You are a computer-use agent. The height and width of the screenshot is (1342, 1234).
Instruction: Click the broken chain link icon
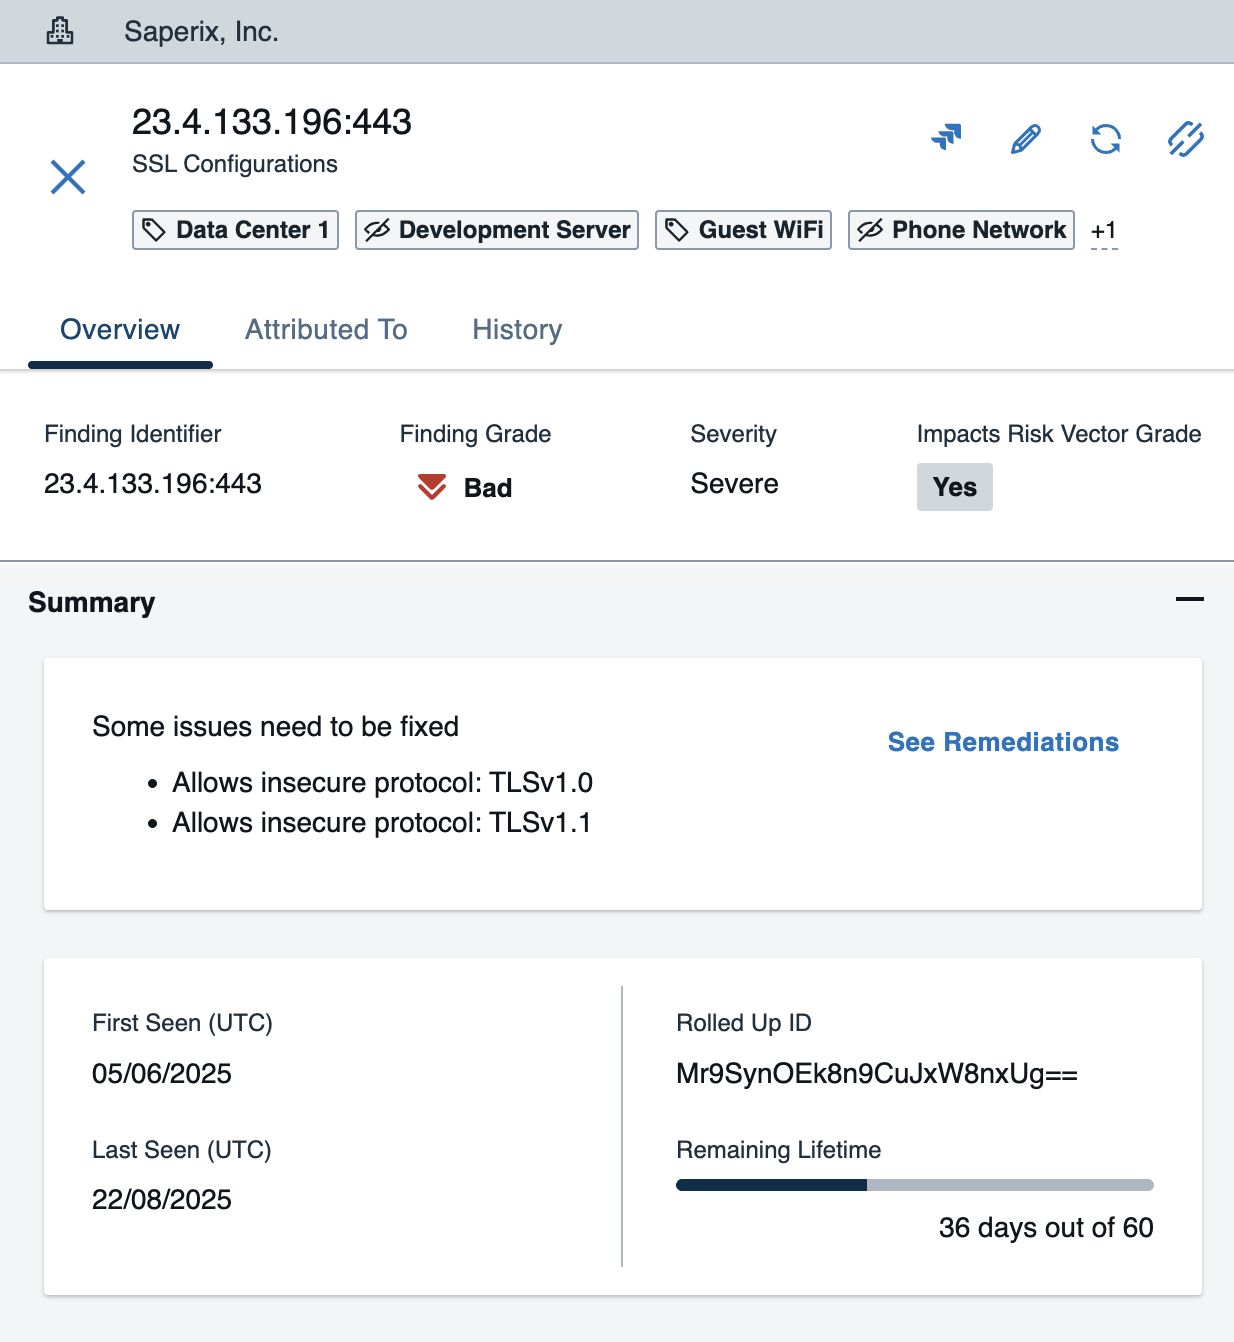(1185, 139)
